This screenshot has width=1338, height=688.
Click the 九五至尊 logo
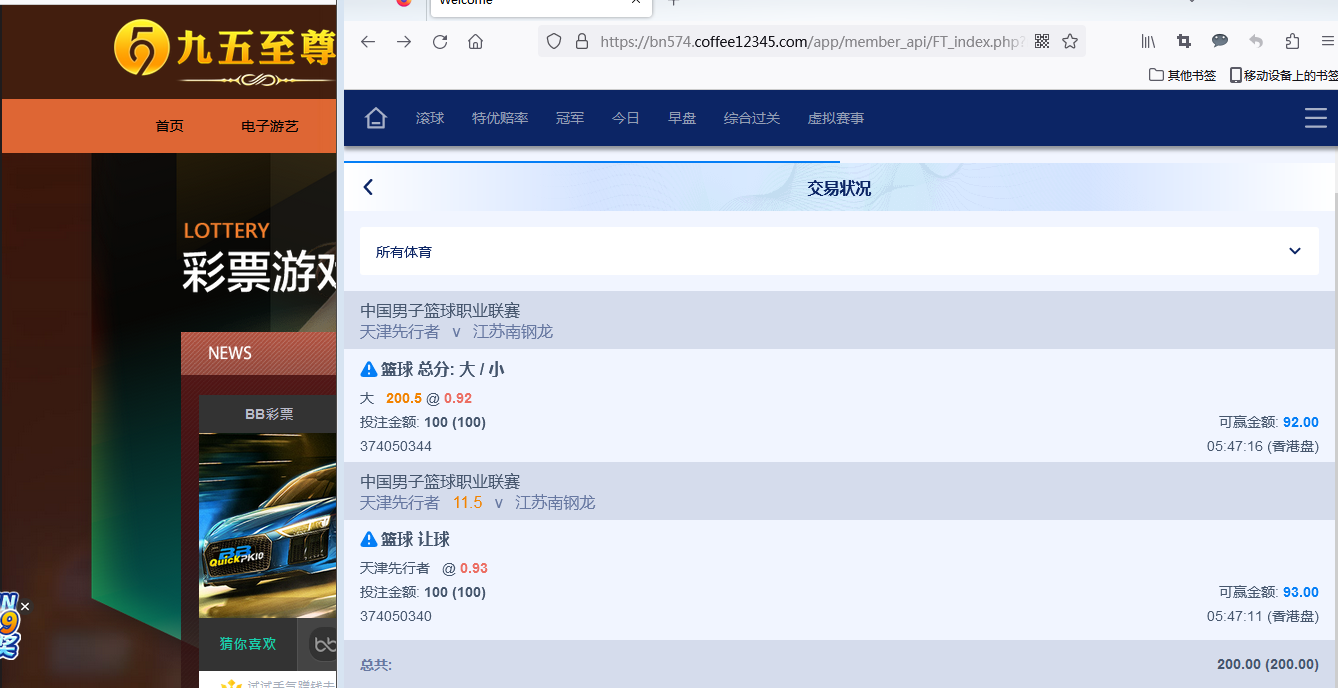click(224, 50)
